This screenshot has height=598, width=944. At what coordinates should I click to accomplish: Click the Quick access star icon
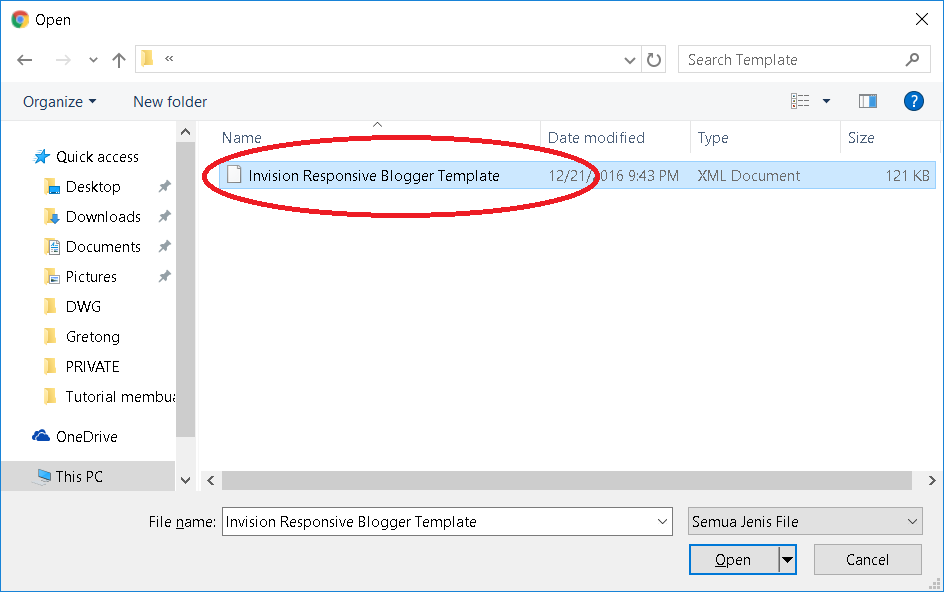pyautogui.click(x=42, y=157)
